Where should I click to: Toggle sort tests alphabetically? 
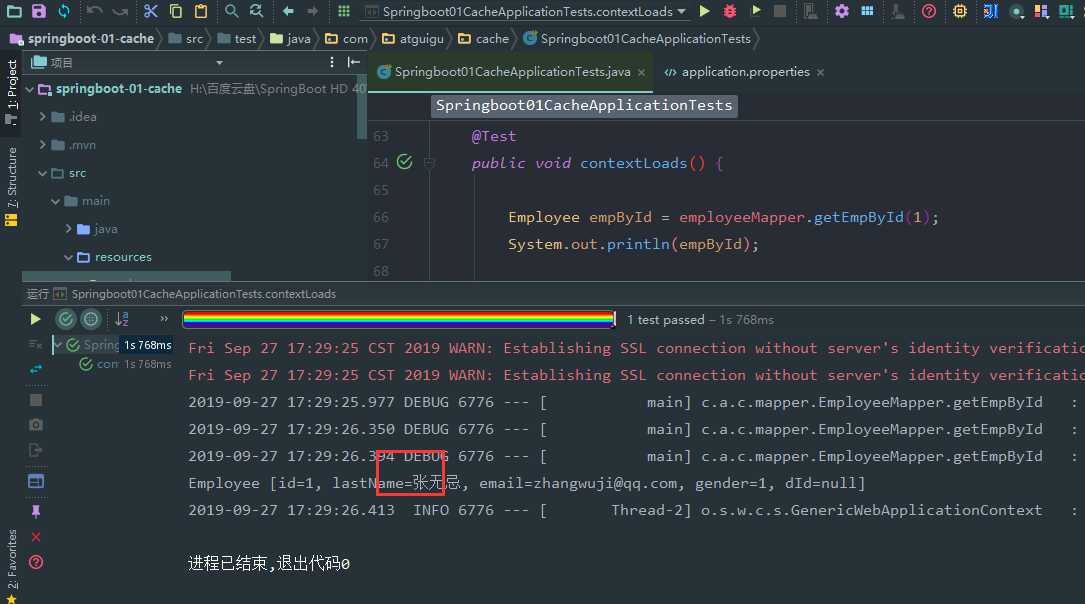[122, 319]
